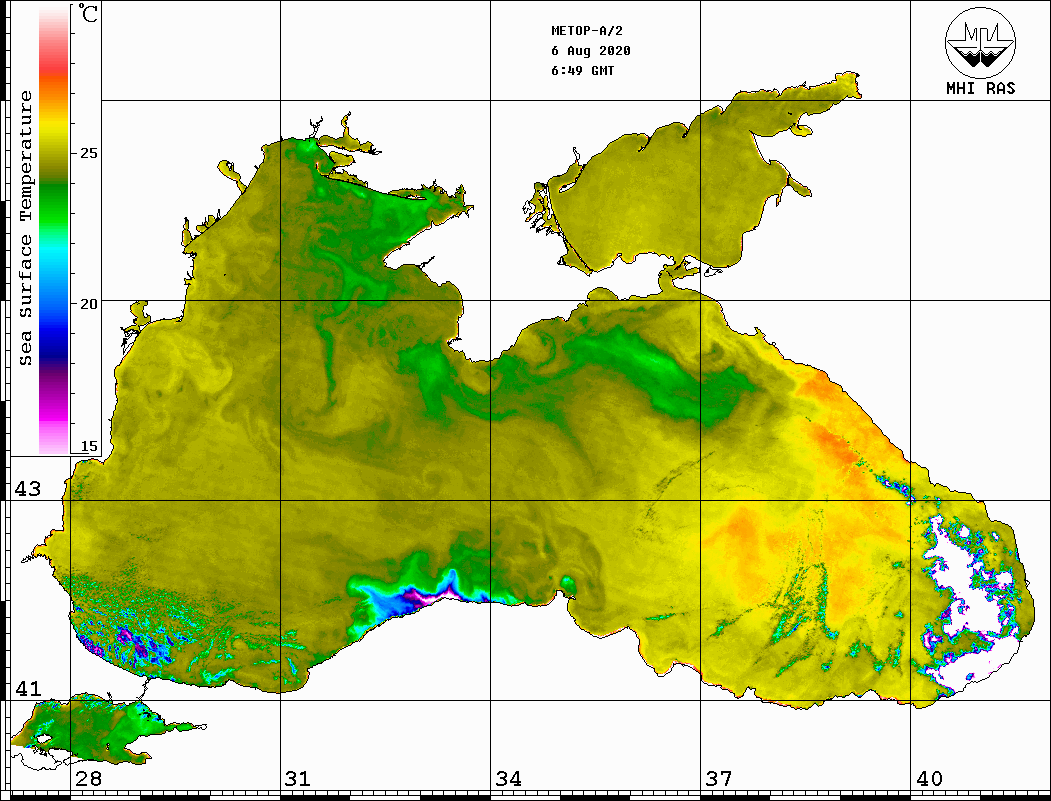Screen dimensions: 1051x801
Task: Click the 'METOP-A/2' satellite label
Action: tap(586, 31)
